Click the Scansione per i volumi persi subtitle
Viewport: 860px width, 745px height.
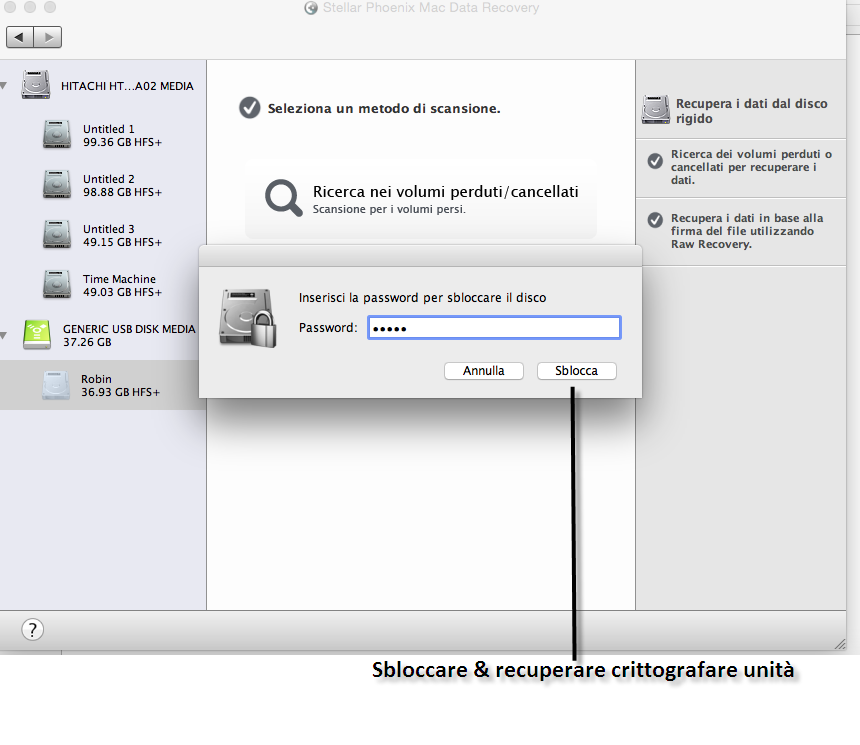point(389,209)
